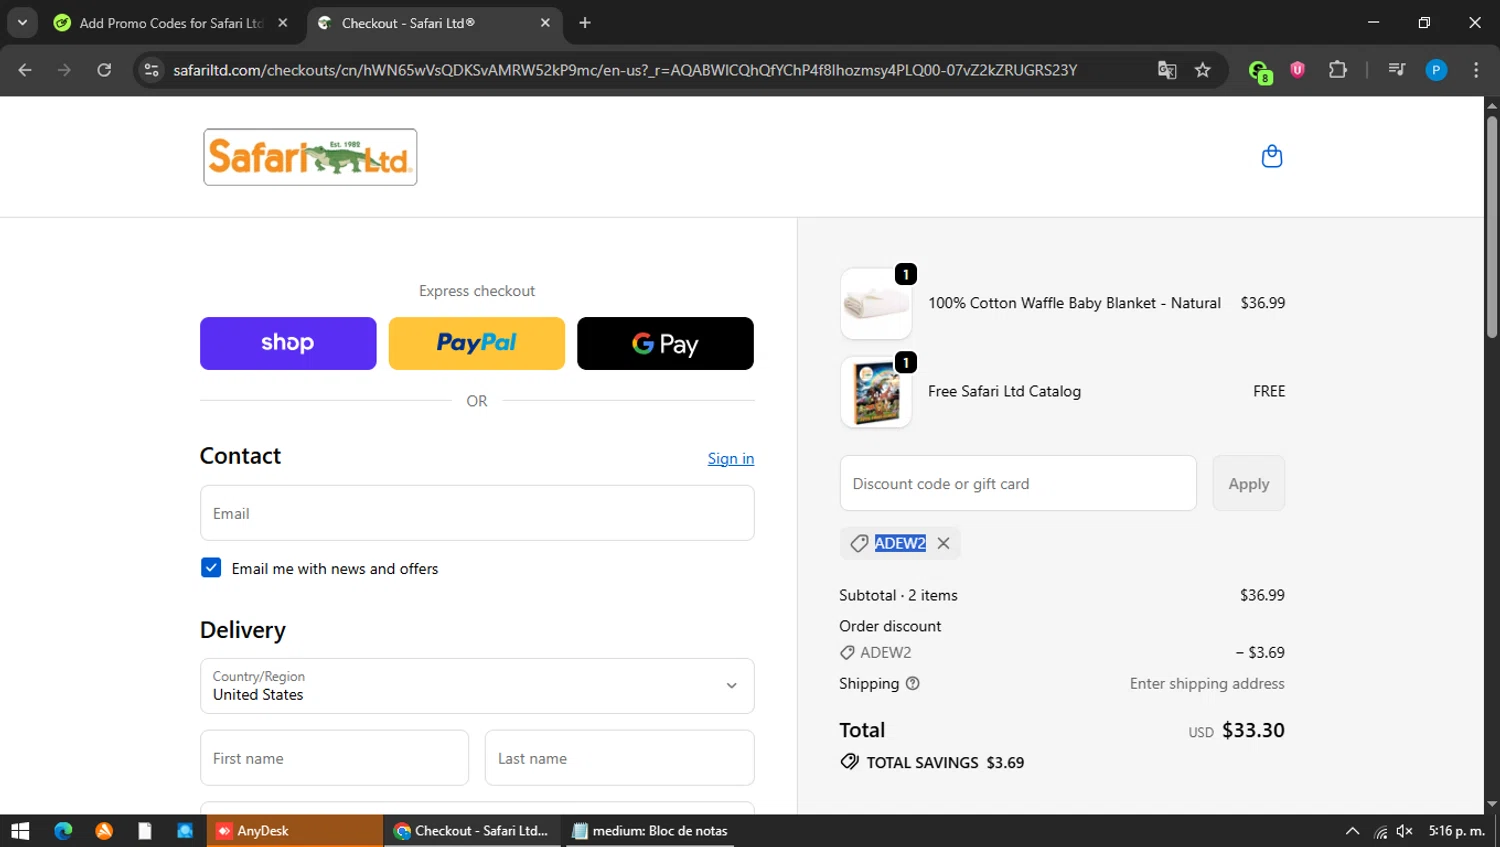1500x847 pixels.
Task: Click the highlighted ADEW2 code text
Action: (x=900, y=543)
